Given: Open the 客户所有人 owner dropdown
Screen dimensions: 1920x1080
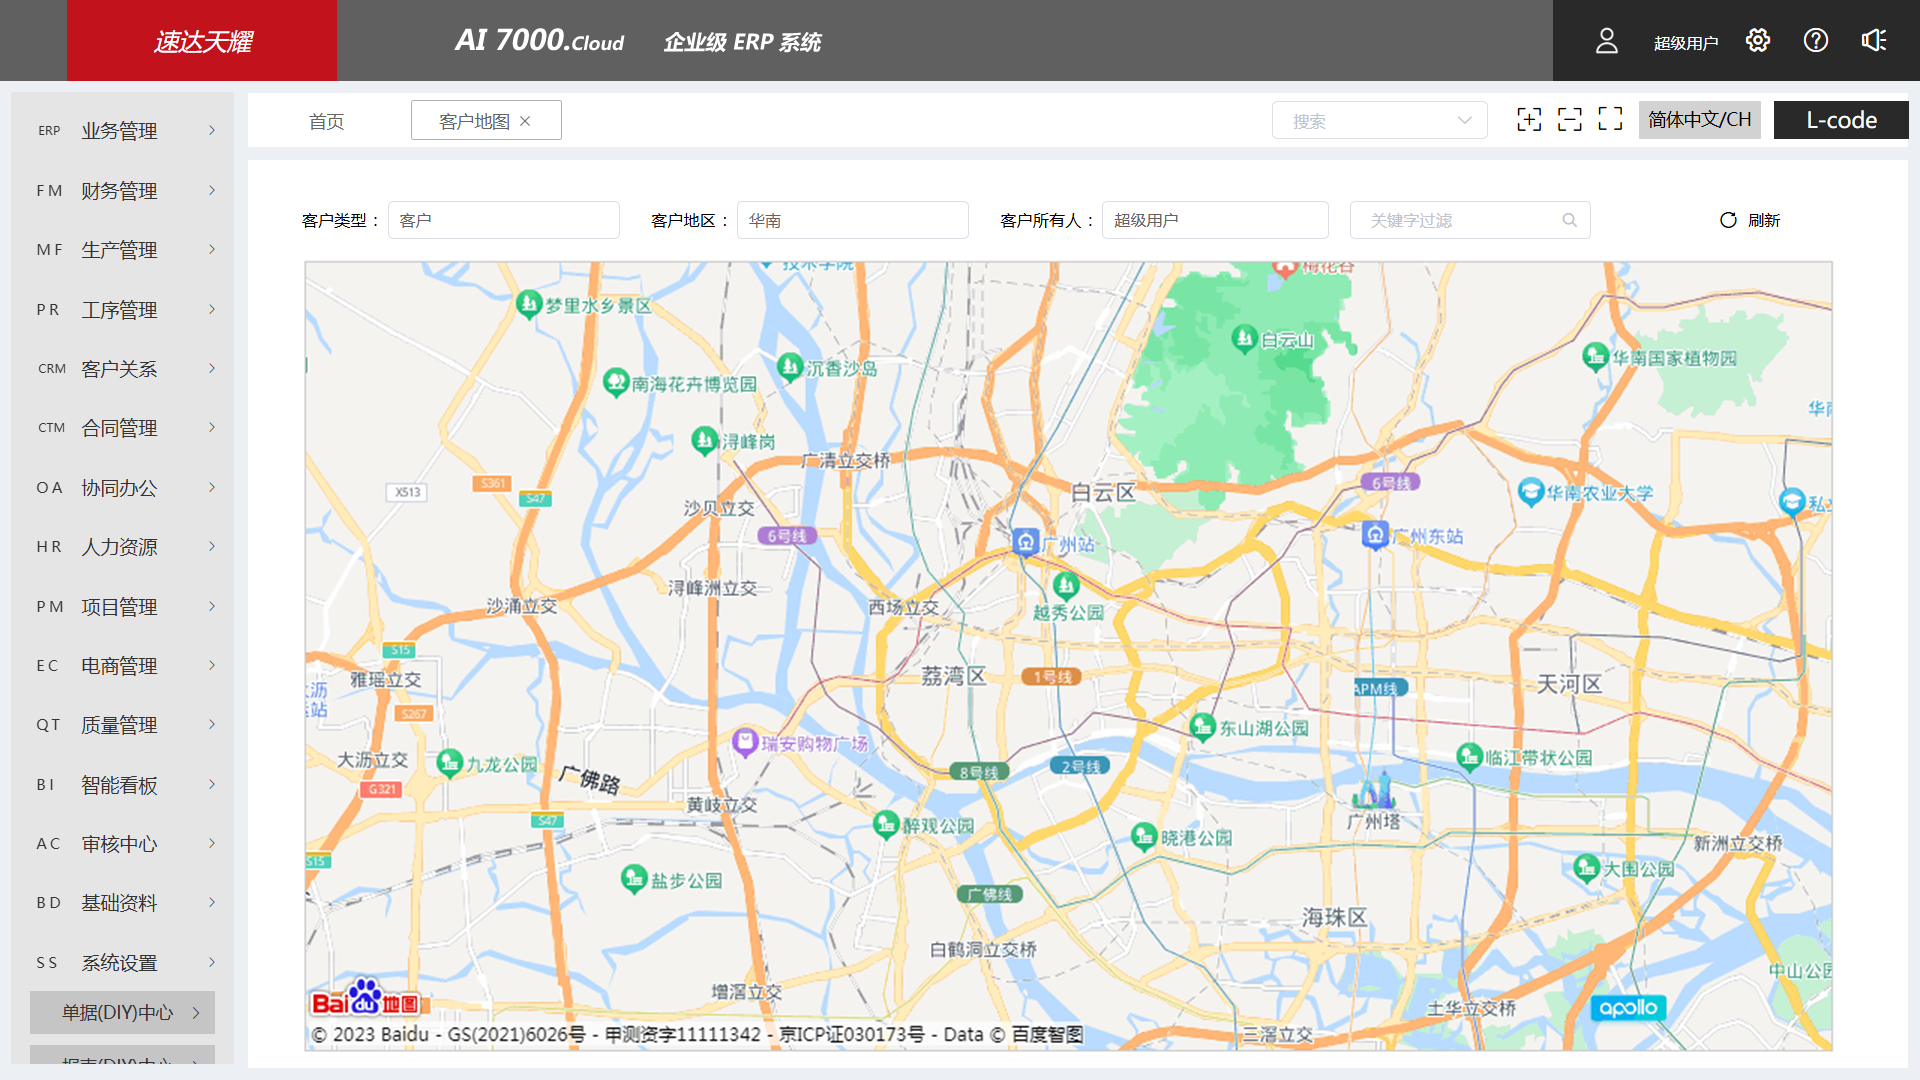Looking at the screenshot, I should [x=1214, y=220].
